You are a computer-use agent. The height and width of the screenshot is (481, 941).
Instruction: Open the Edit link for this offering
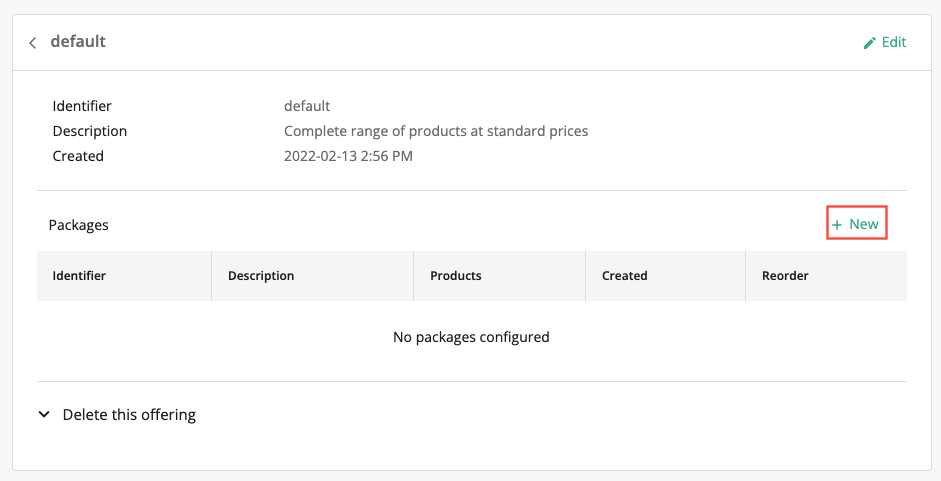click(885, 42)
